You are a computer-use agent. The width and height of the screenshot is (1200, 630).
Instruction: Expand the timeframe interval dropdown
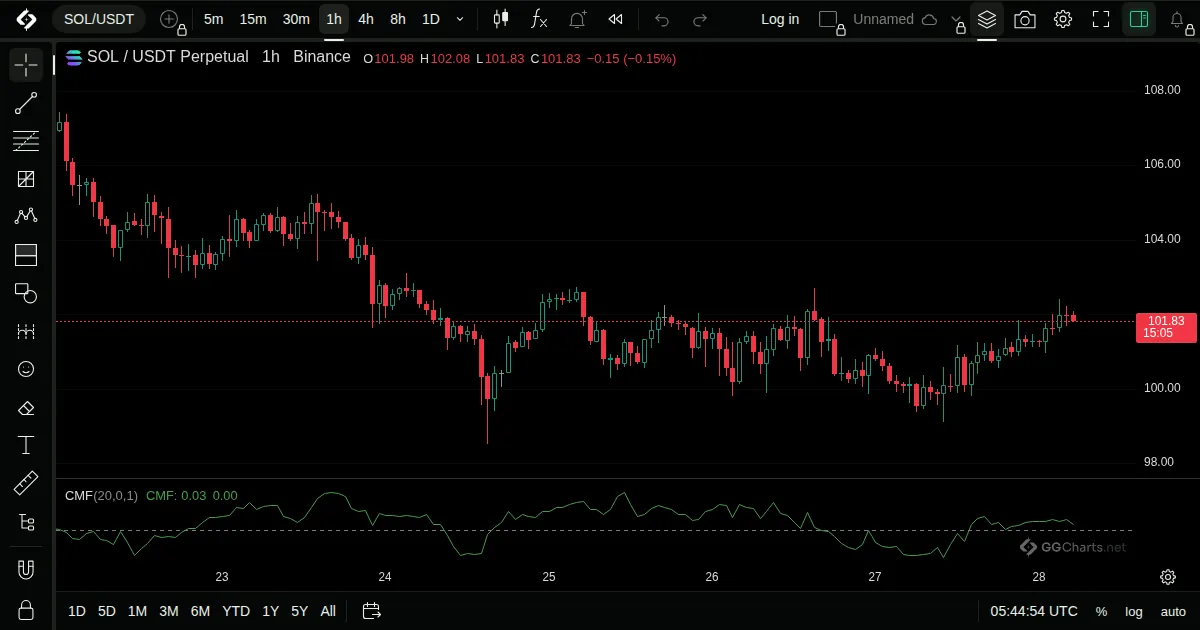click(460, 19)
